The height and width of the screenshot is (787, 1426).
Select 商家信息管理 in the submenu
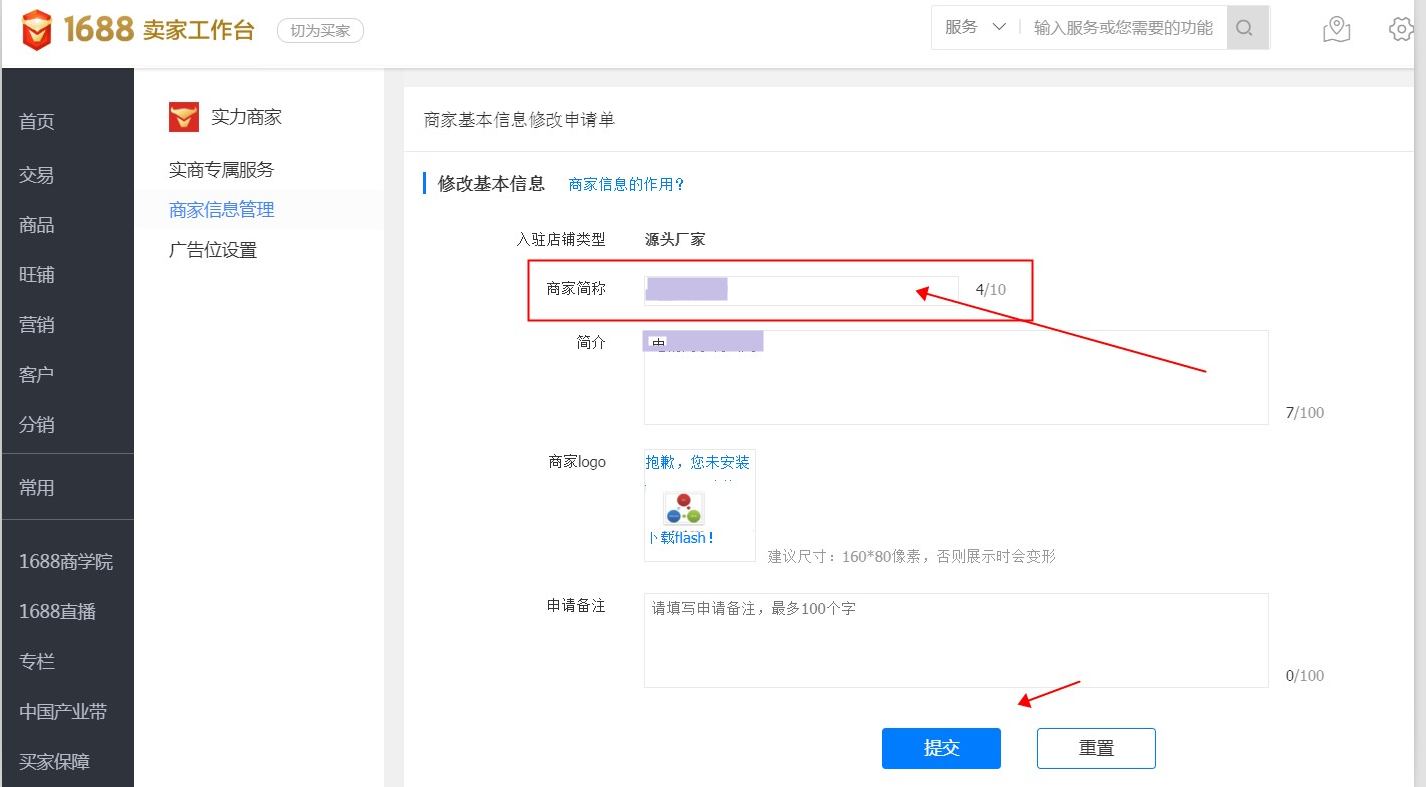pos(221,210)
